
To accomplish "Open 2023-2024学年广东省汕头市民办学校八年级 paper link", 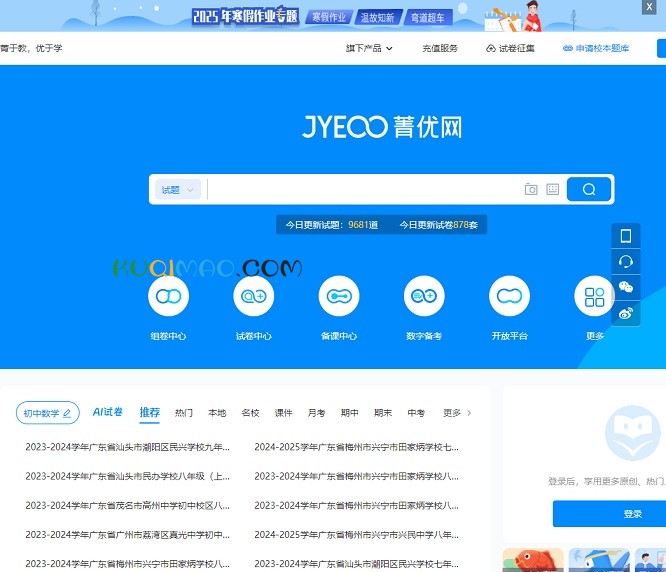I will [x=127, y=476].
